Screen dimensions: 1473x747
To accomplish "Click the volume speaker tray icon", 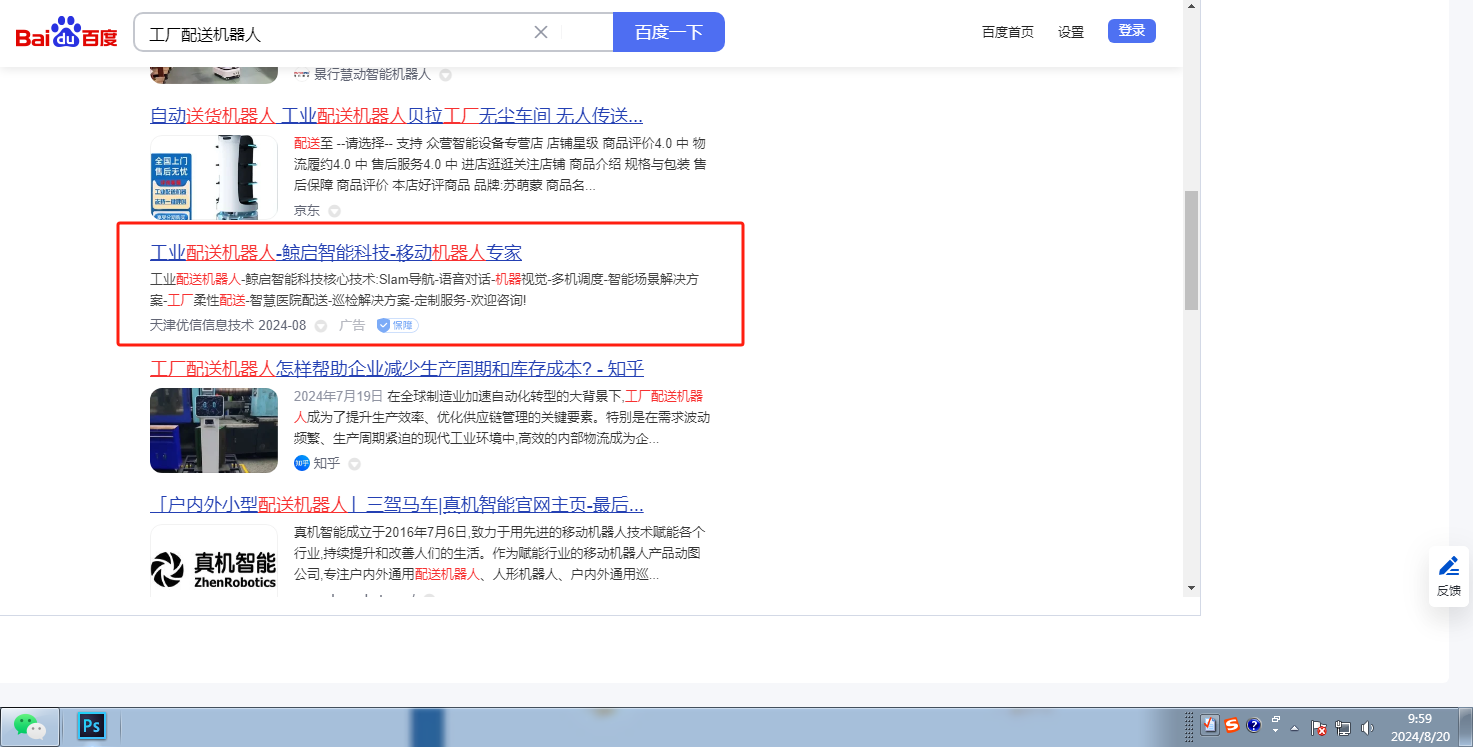I will pyautogui.click(x=1368, y=727).
